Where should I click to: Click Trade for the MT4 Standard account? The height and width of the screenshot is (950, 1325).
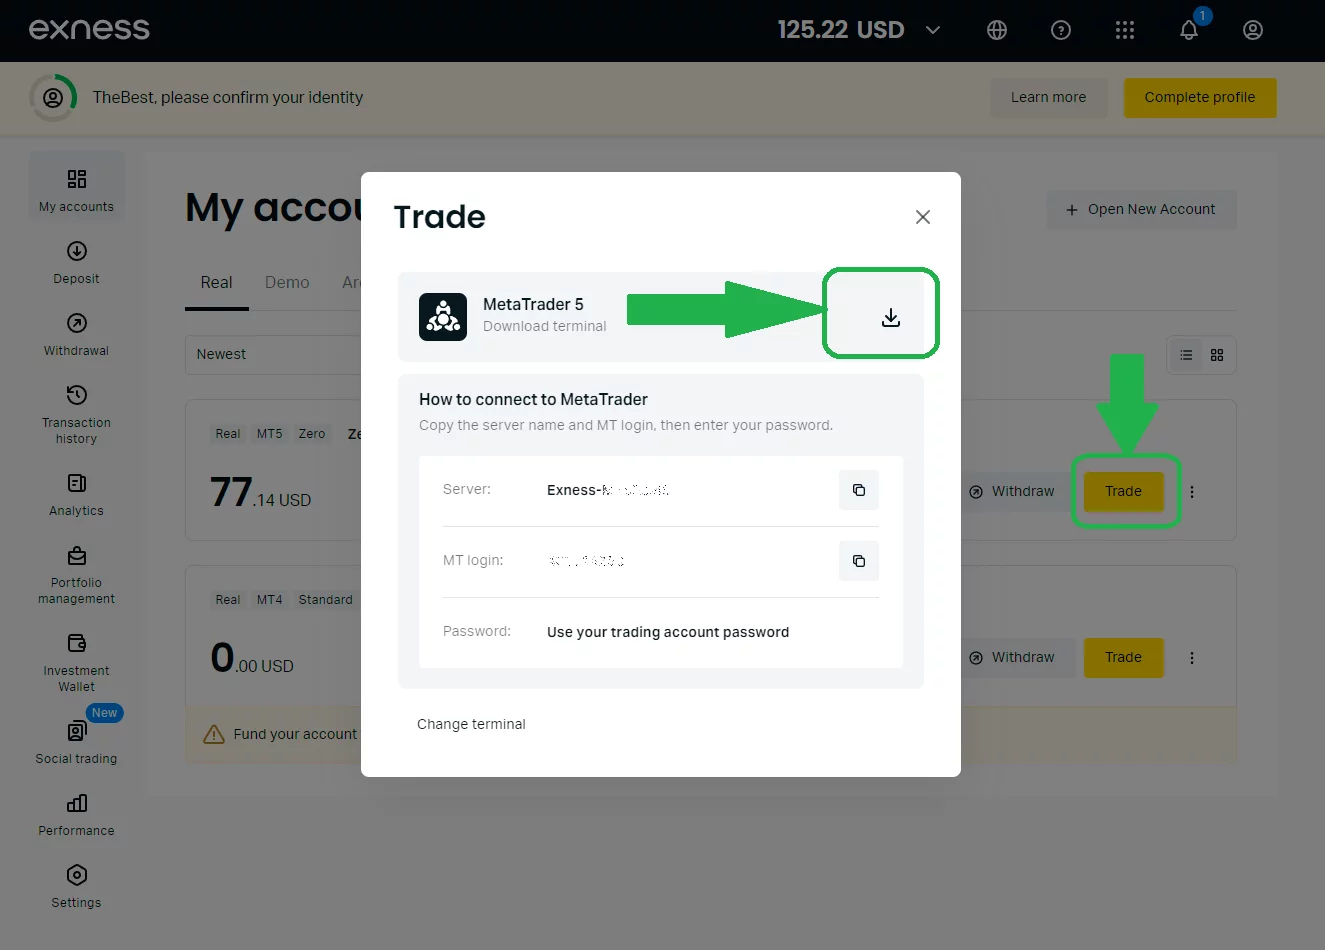pos(1124,658)
